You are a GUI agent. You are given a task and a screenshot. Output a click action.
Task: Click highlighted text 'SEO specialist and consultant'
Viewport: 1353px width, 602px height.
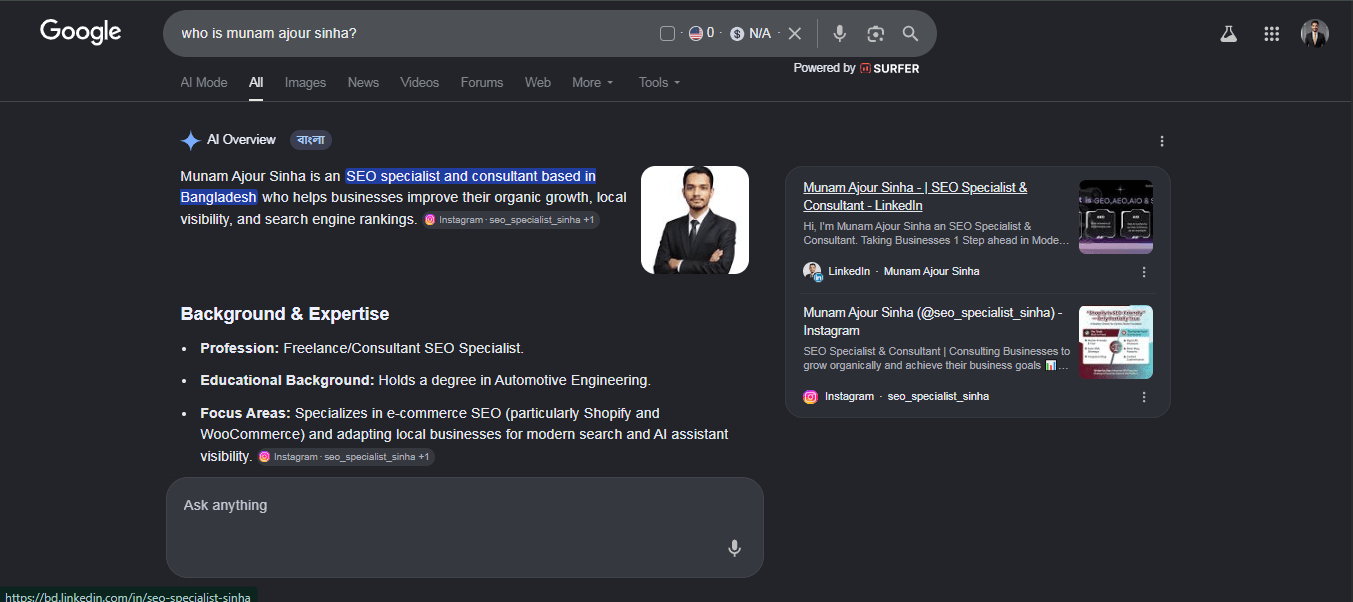(455, 176)
